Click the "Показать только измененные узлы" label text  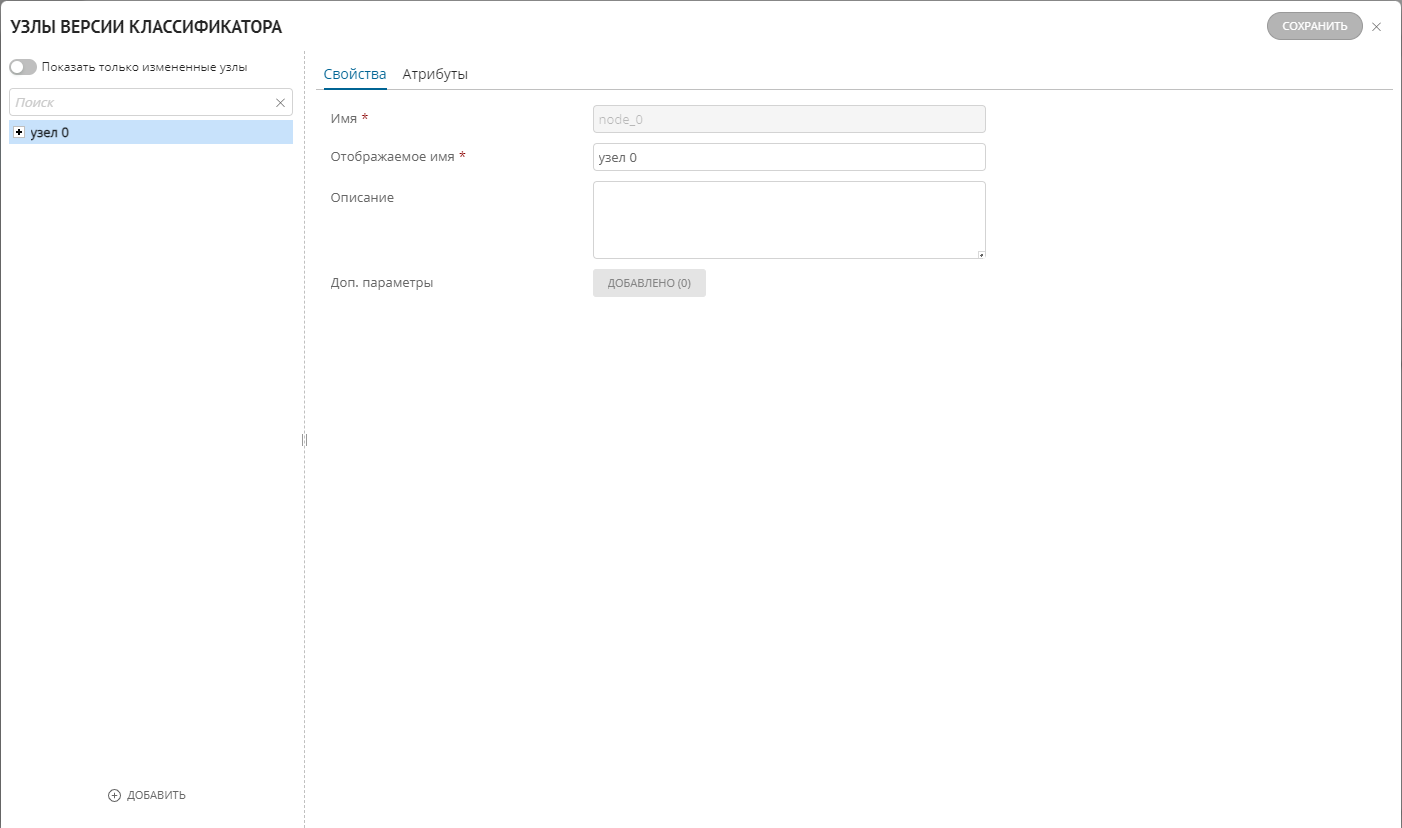pos(144,67)
